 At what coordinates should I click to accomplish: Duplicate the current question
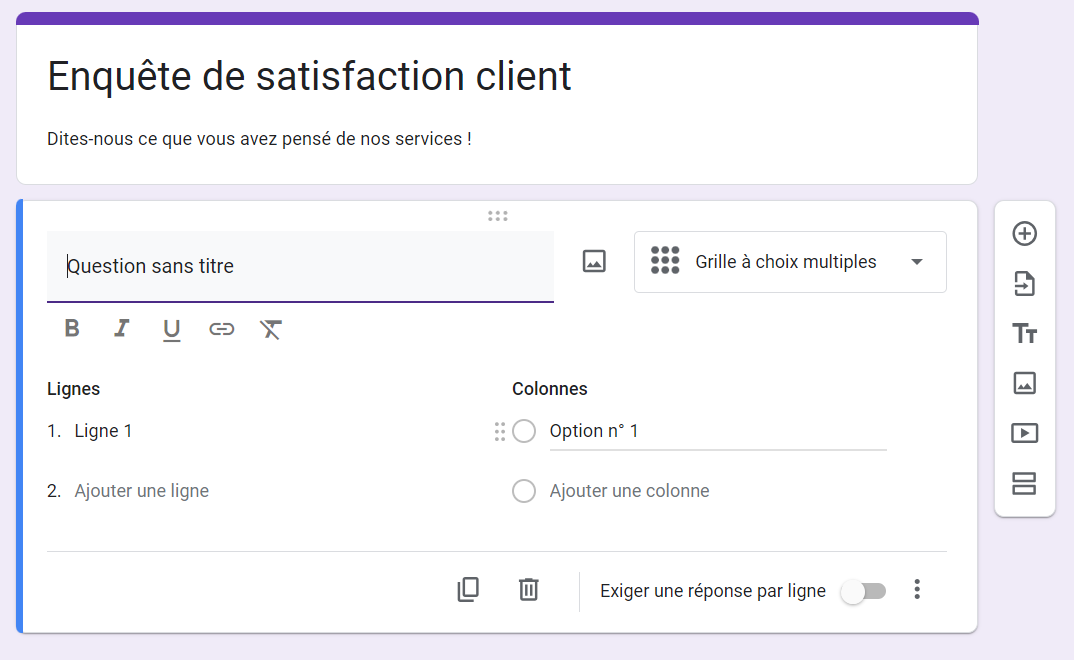[x=468, y=590]
